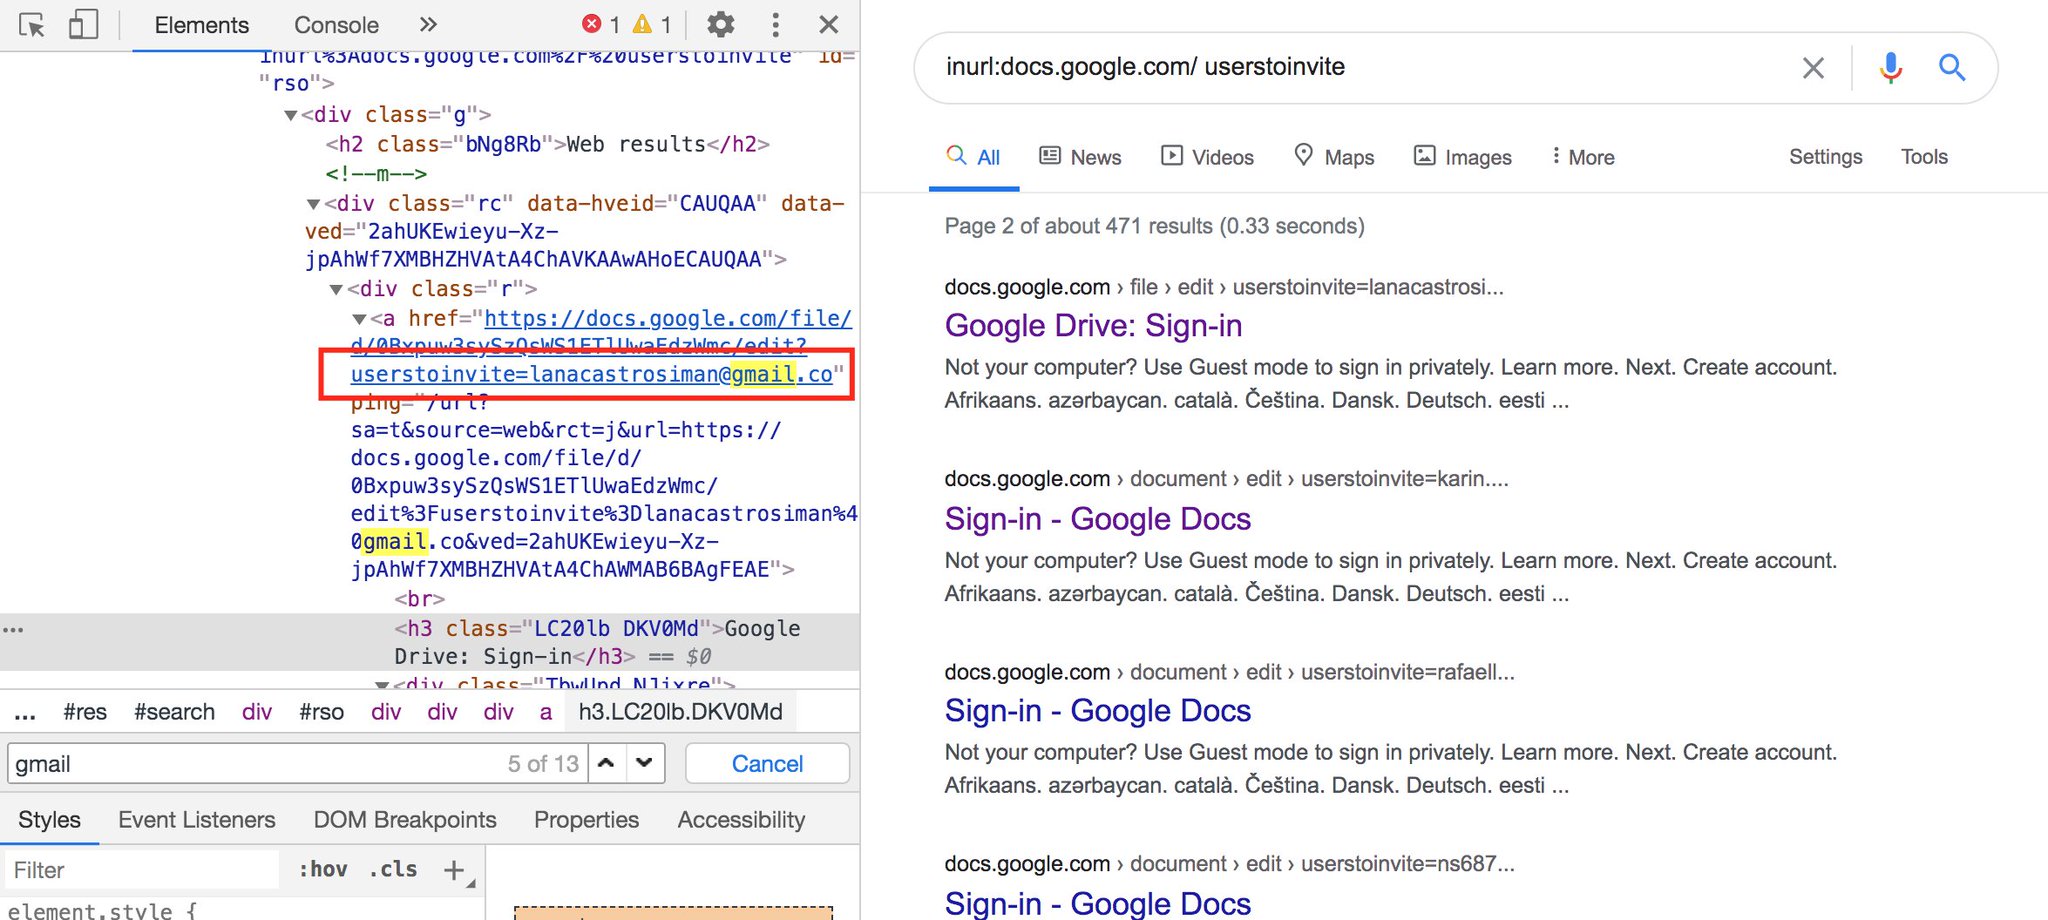Screen dimensions: 2048x920
Task: Select #res in the breadcrumb trail
Action: tap(85, 712)
